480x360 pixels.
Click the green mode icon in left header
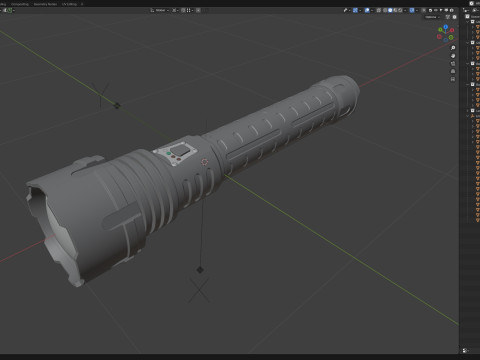pos(9,10)
